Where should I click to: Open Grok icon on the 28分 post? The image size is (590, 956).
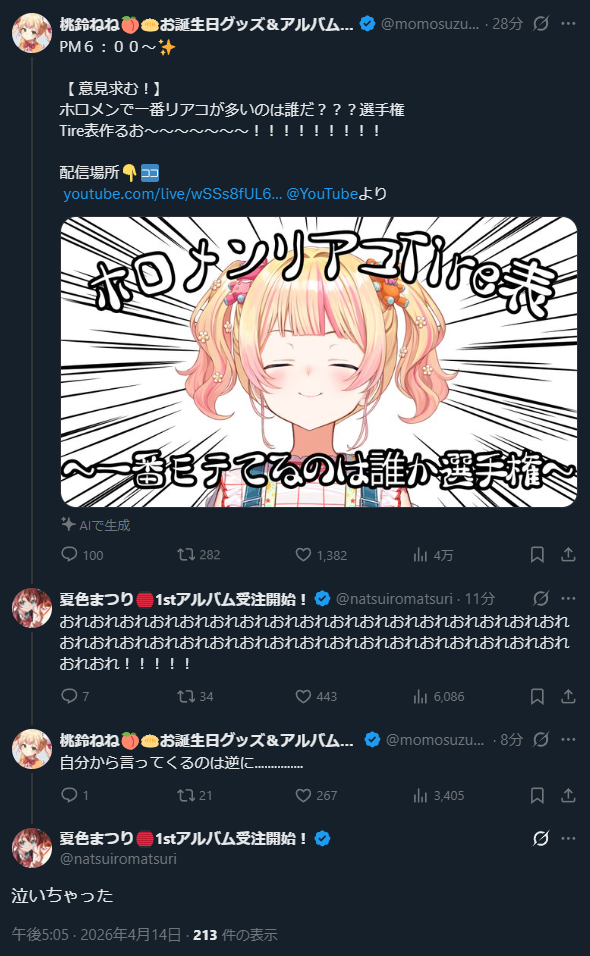tap(541, 24)
